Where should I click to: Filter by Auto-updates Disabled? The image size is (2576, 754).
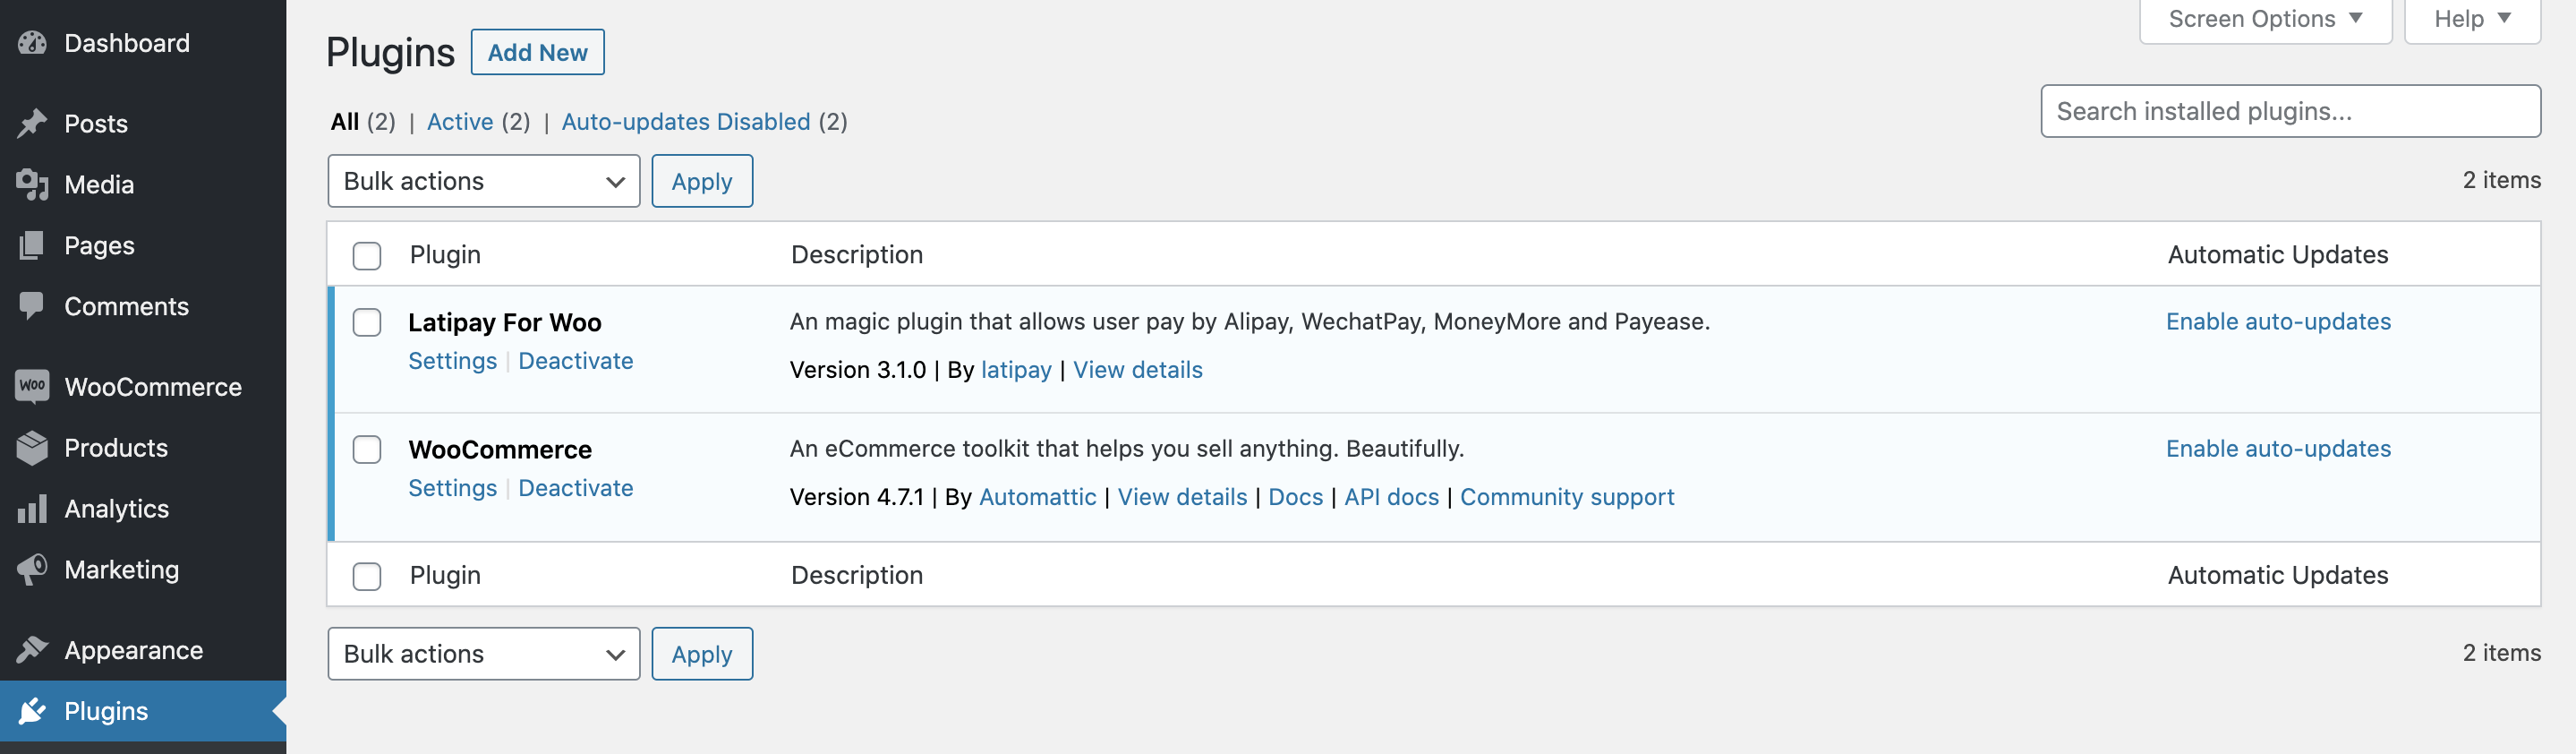pyautogui.click(x=686, y=122)
